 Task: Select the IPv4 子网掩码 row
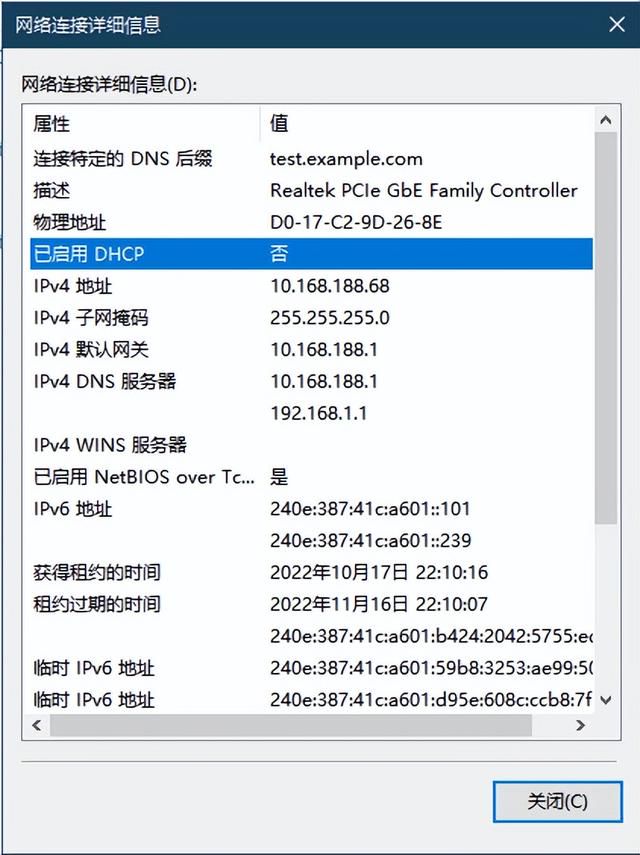pos(311,317)
